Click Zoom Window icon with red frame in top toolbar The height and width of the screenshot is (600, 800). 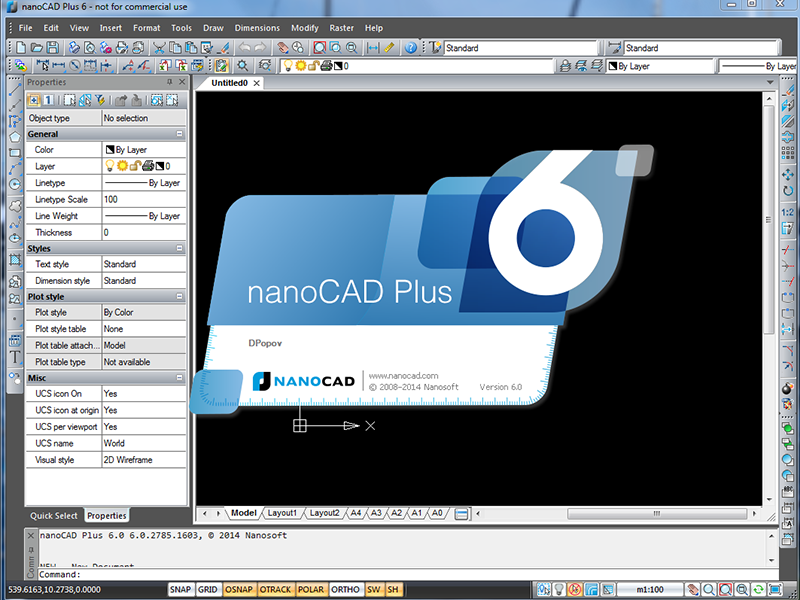point(319,48)
